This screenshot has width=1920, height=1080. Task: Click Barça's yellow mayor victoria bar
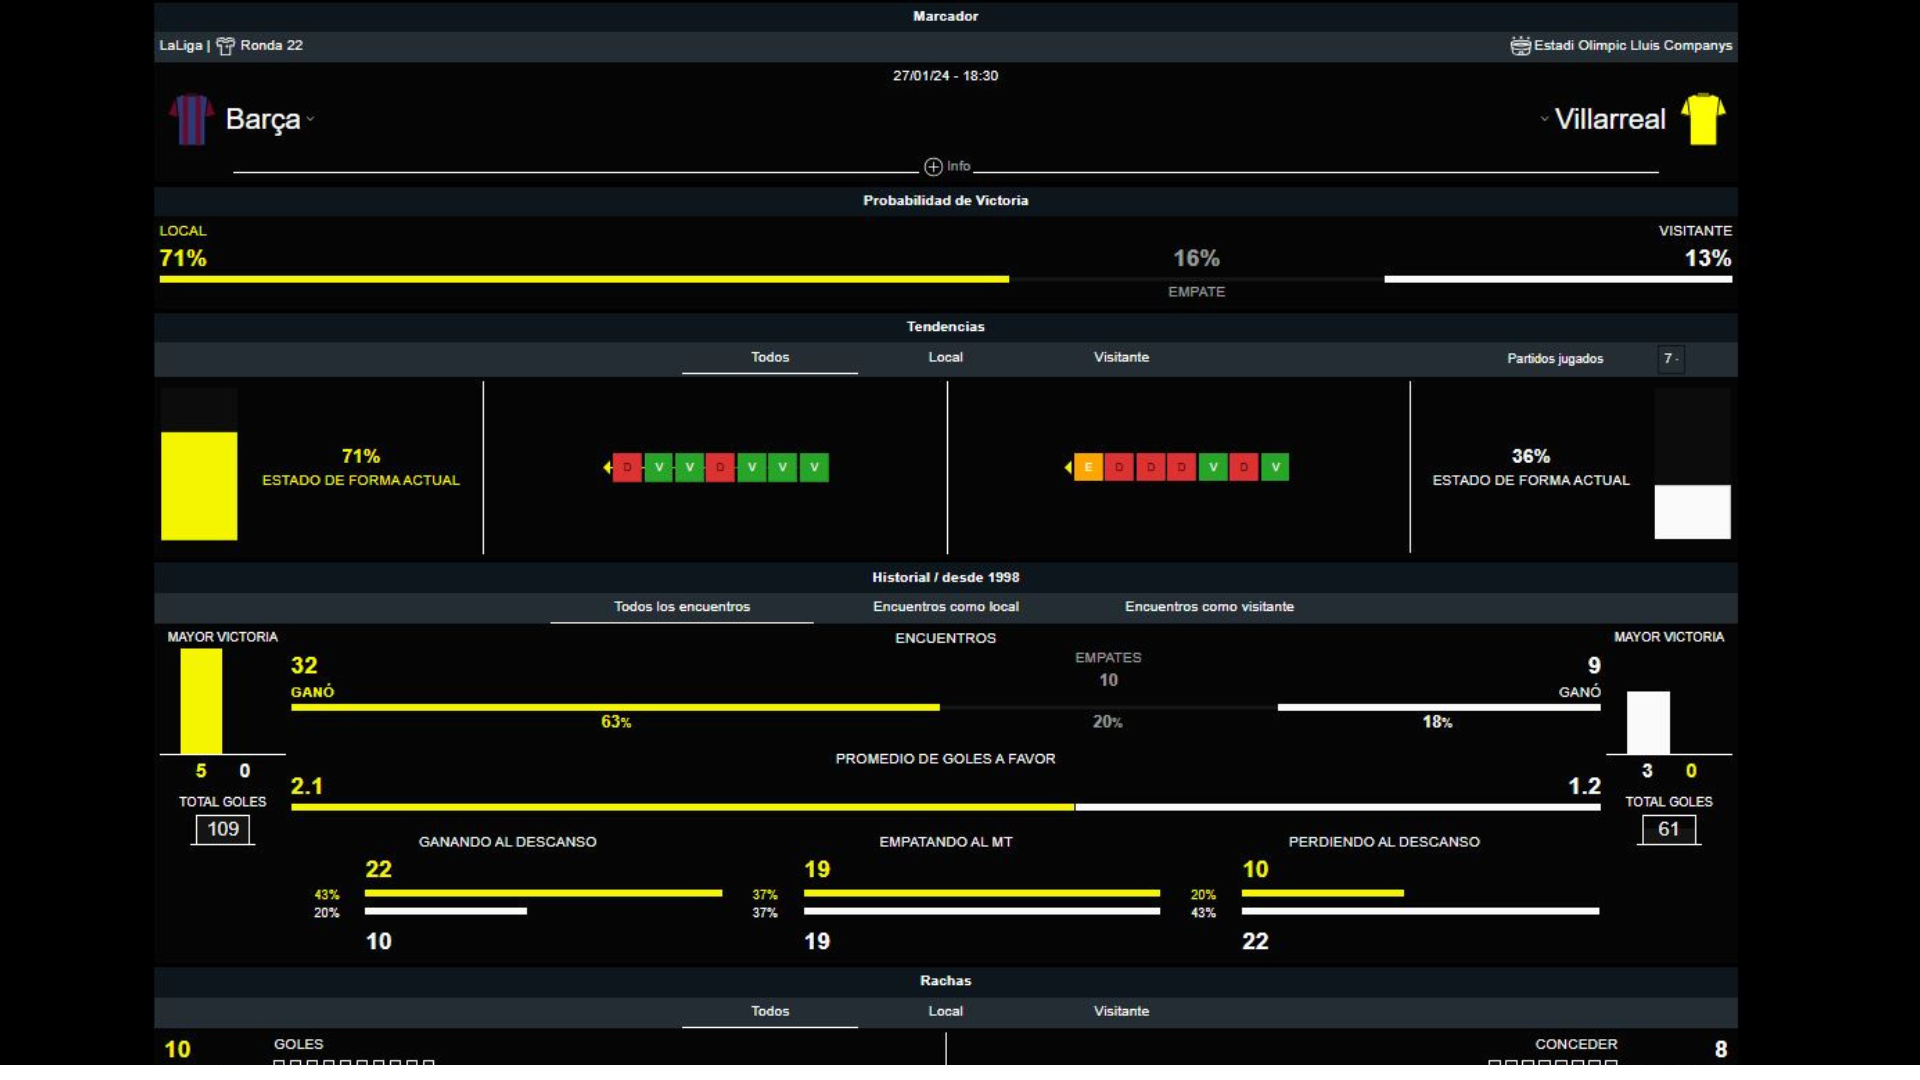coord(201,702)
